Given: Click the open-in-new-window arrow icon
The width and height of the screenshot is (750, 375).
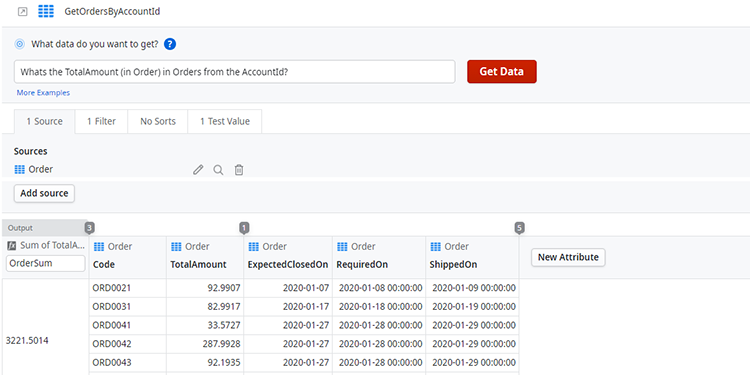Looking at the screenshot, I should coord(22,12).
